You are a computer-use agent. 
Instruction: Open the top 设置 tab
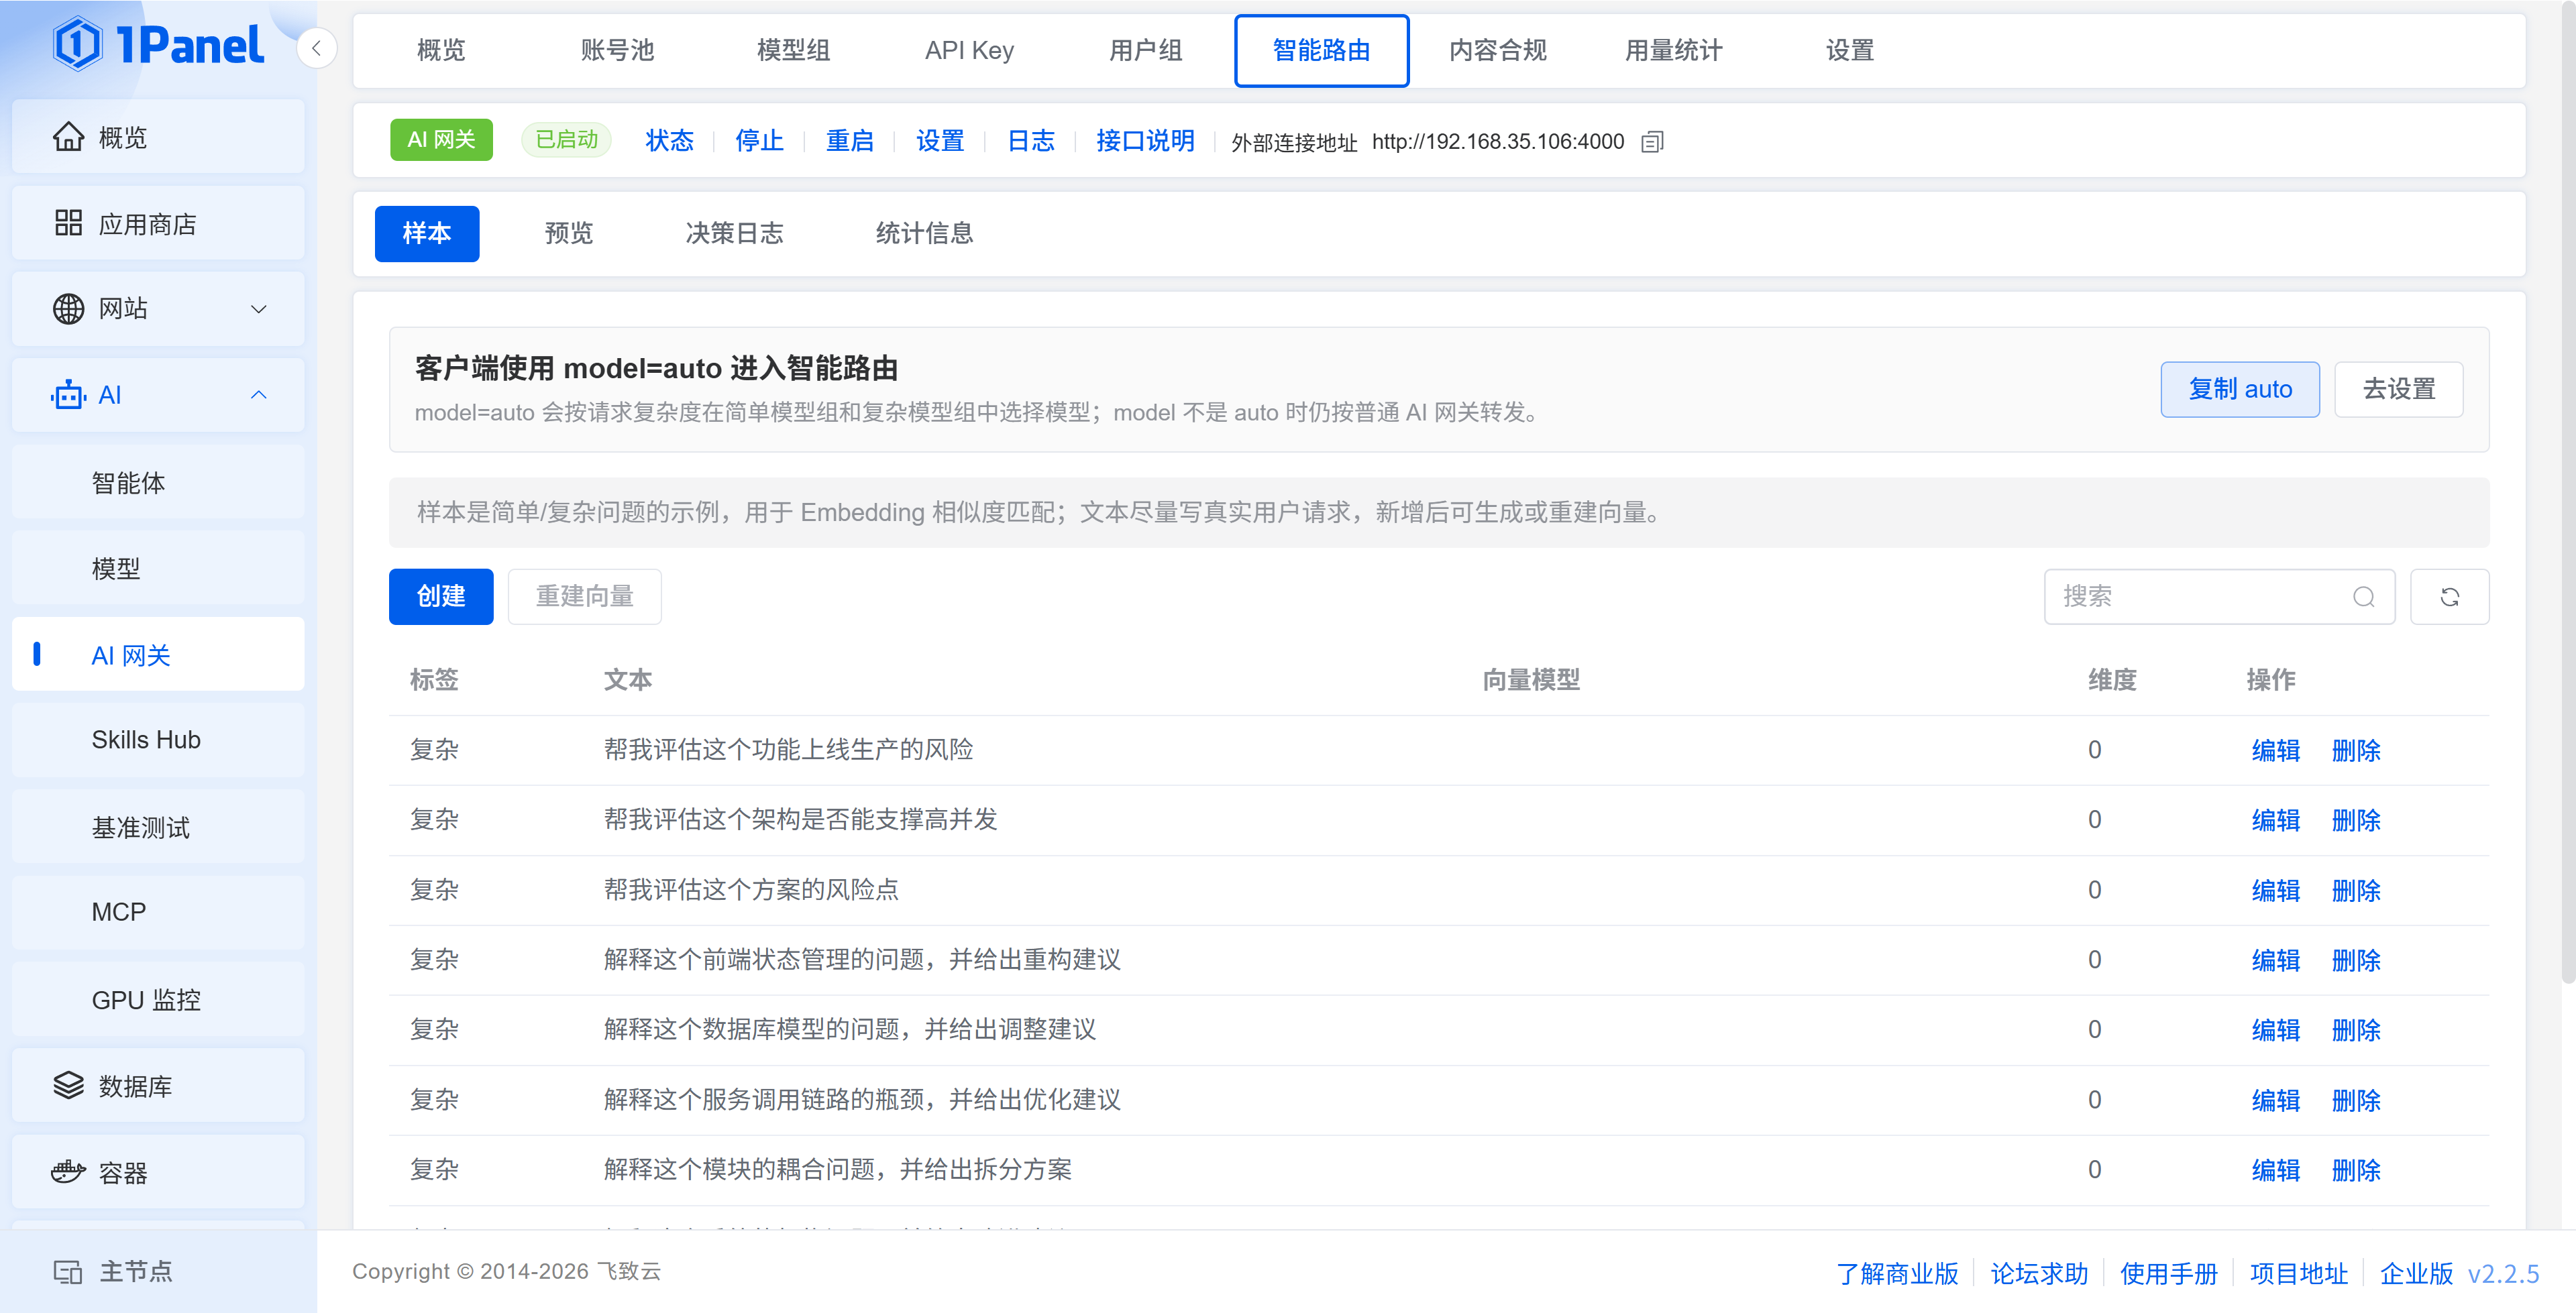click(1849, 50)
